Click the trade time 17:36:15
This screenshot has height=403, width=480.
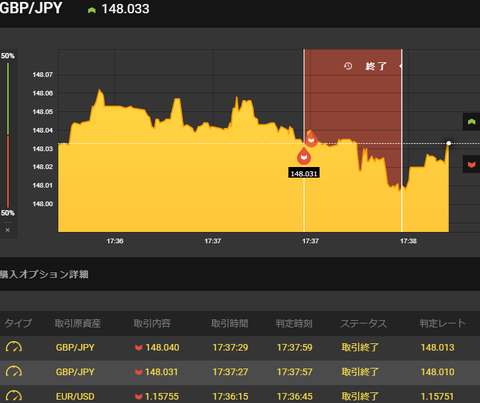click(230, 396)
